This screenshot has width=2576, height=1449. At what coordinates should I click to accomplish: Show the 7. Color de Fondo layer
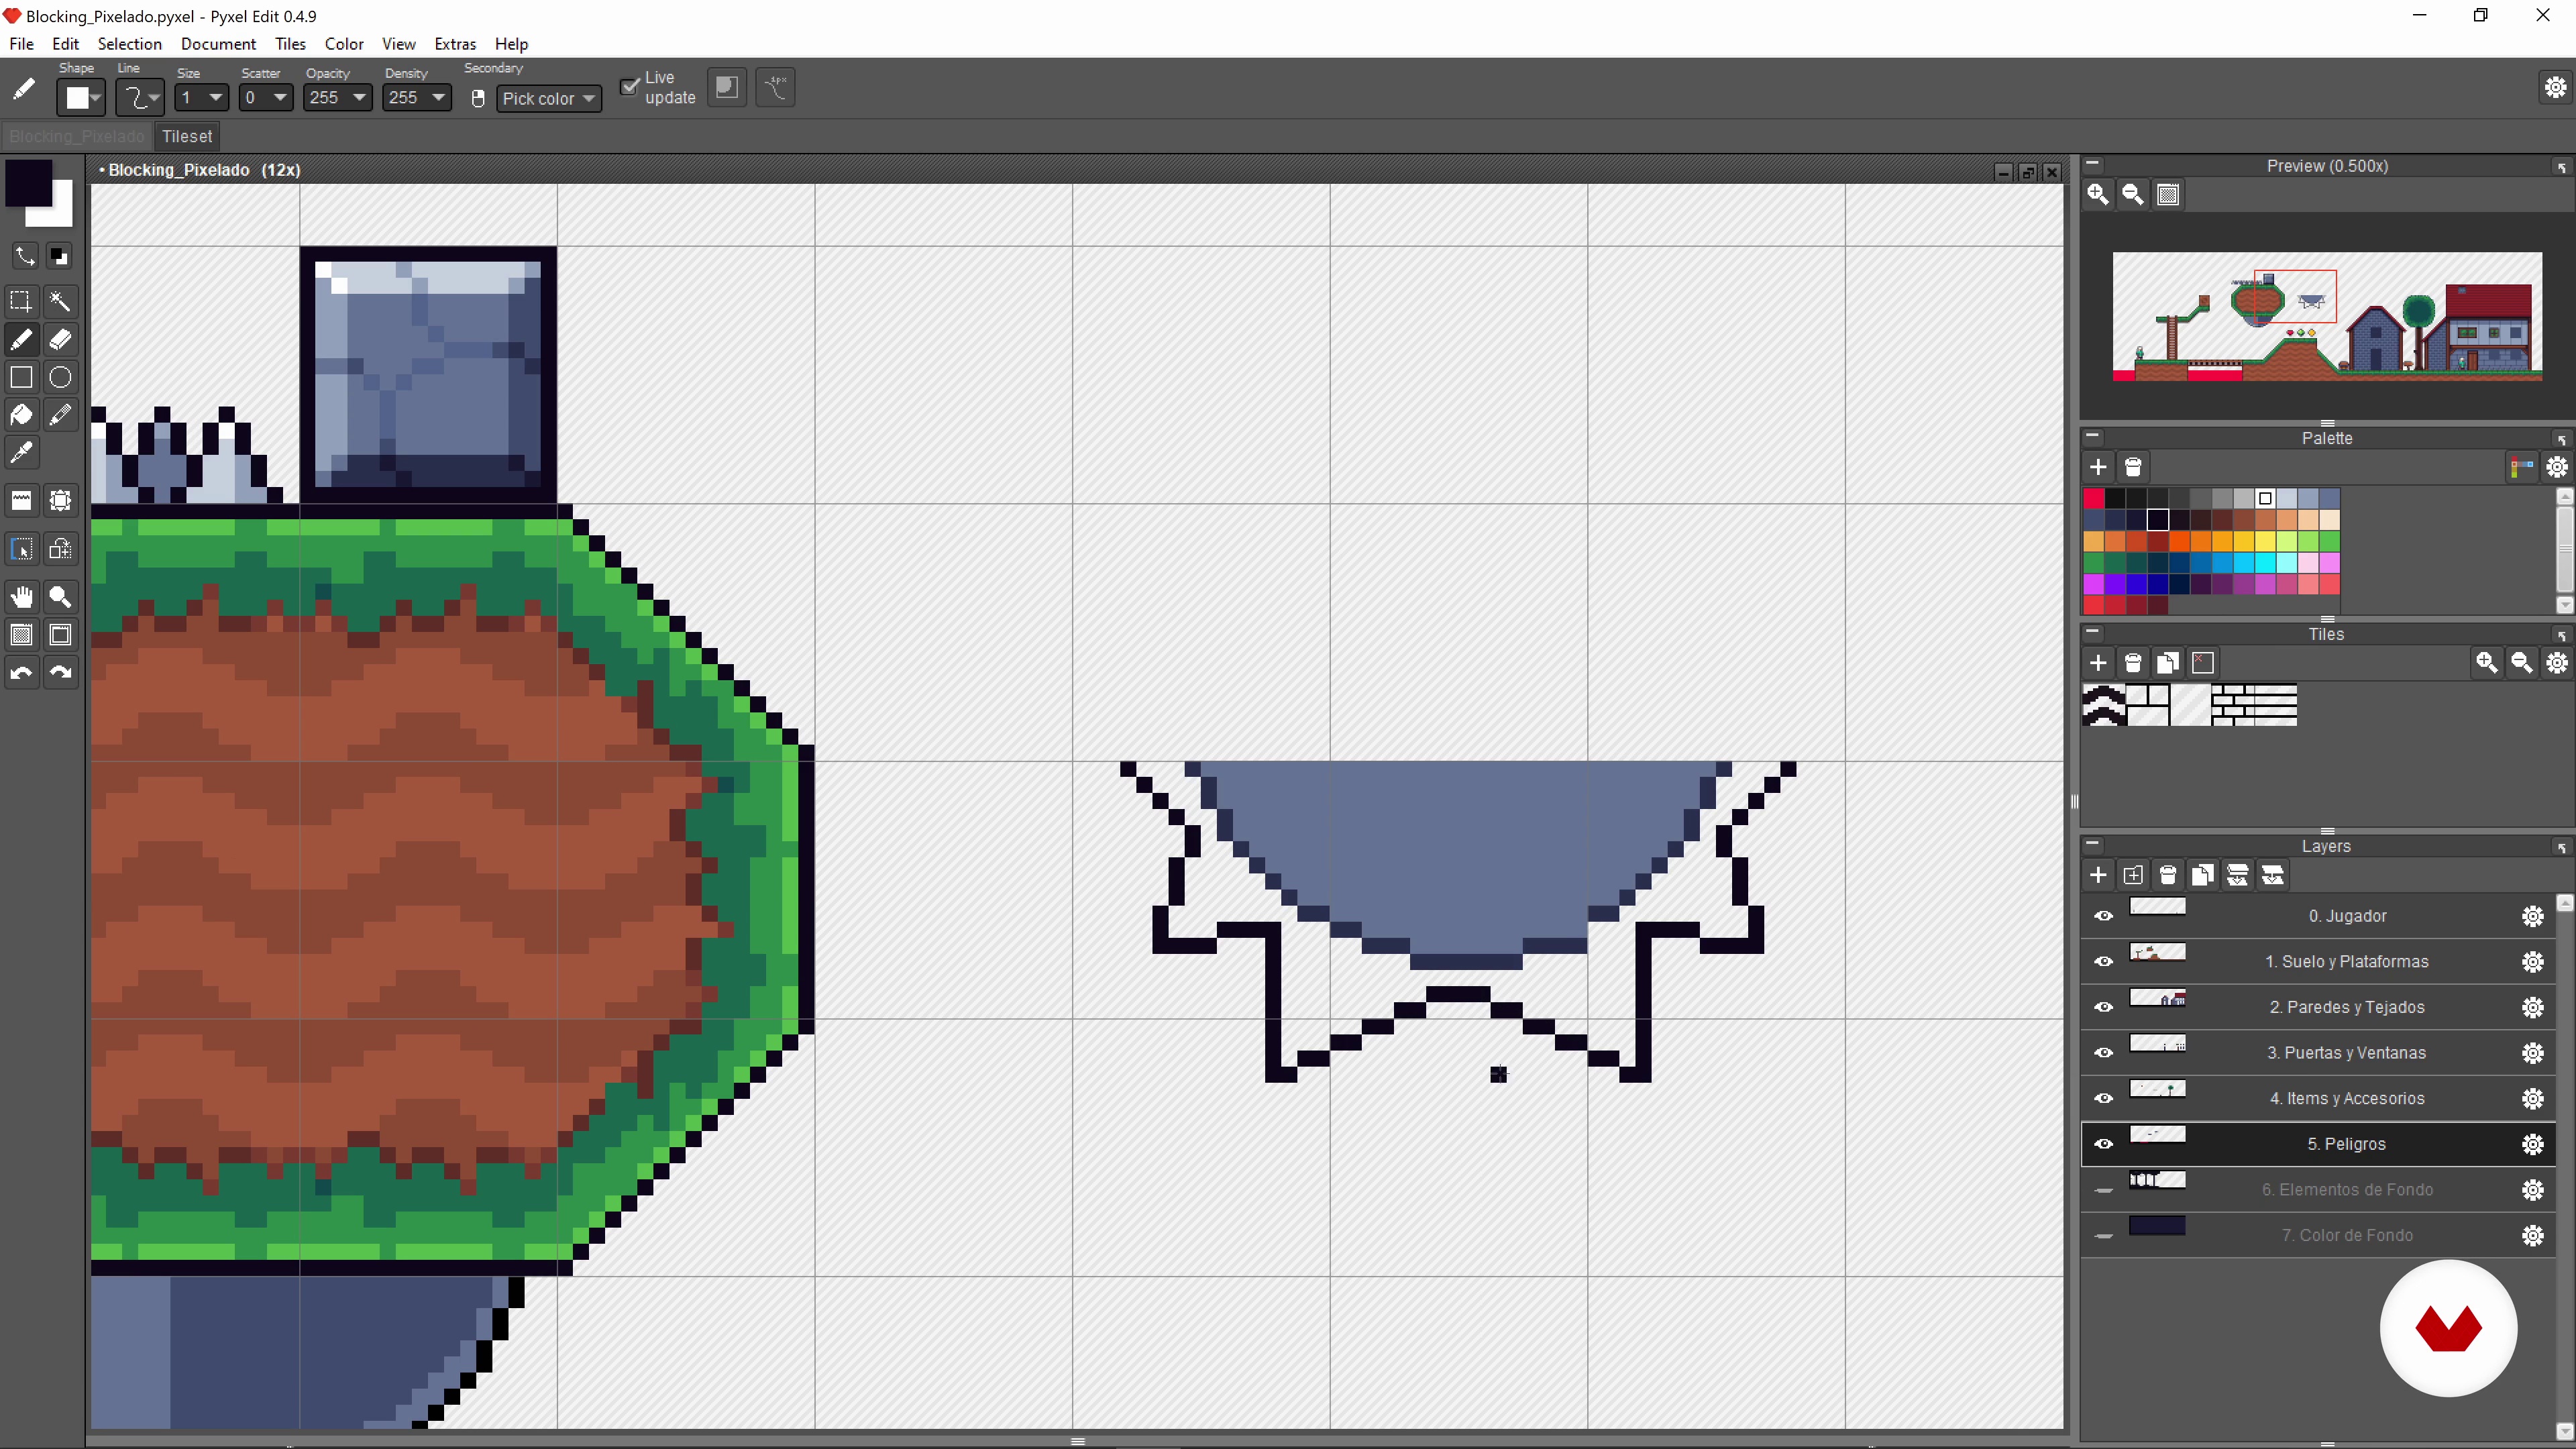(2104, 1236)
